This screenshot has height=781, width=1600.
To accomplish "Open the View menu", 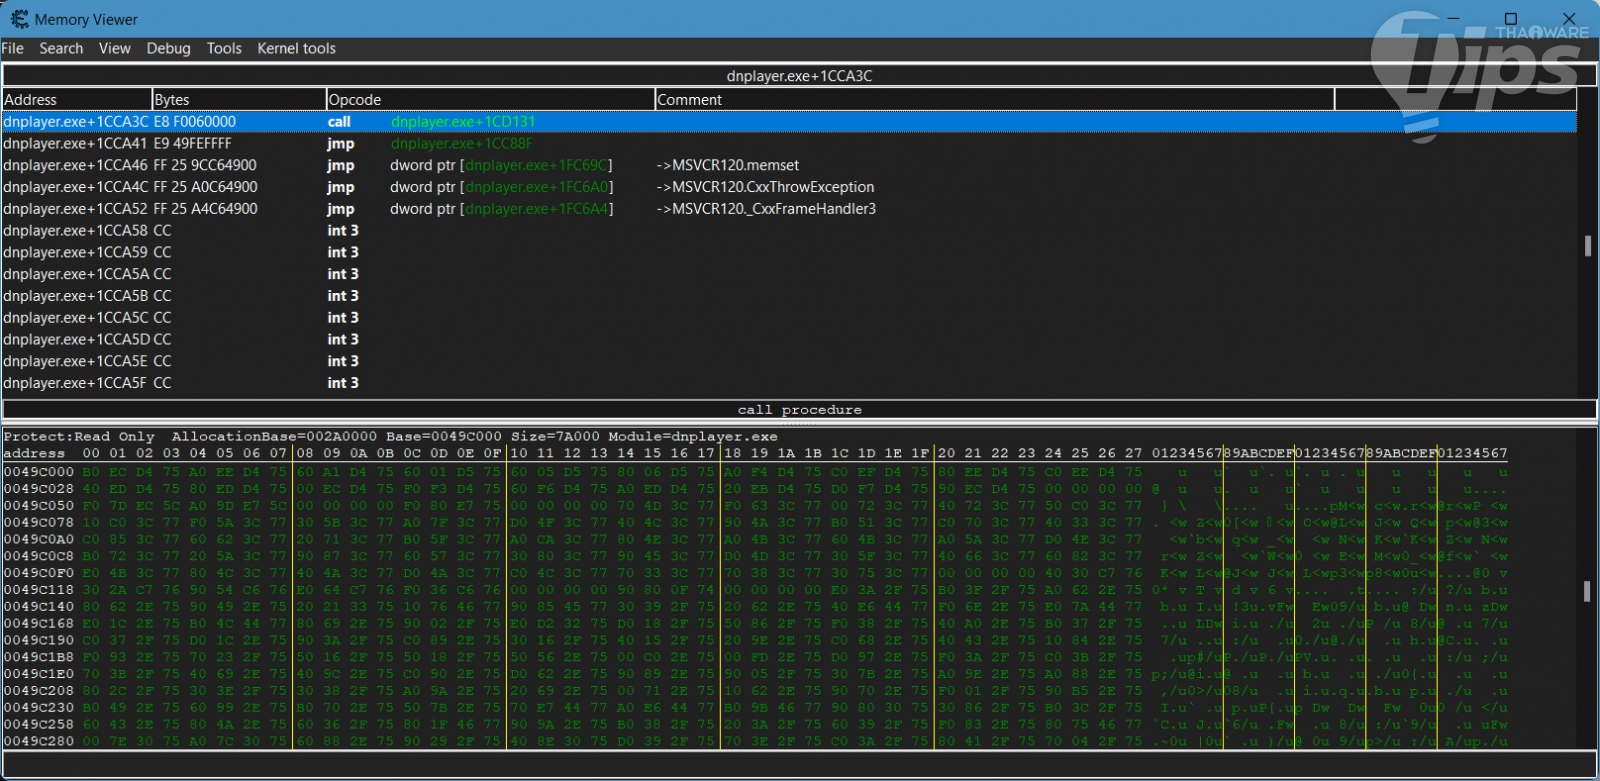I will click(x=114, y=48).
